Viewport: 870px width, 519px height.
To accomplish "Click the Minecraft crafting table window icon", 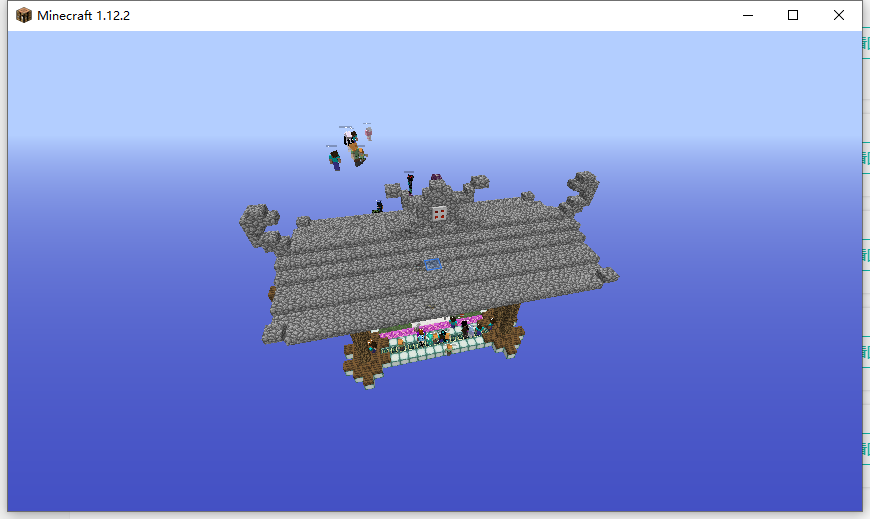I will (x=24, y=15).
